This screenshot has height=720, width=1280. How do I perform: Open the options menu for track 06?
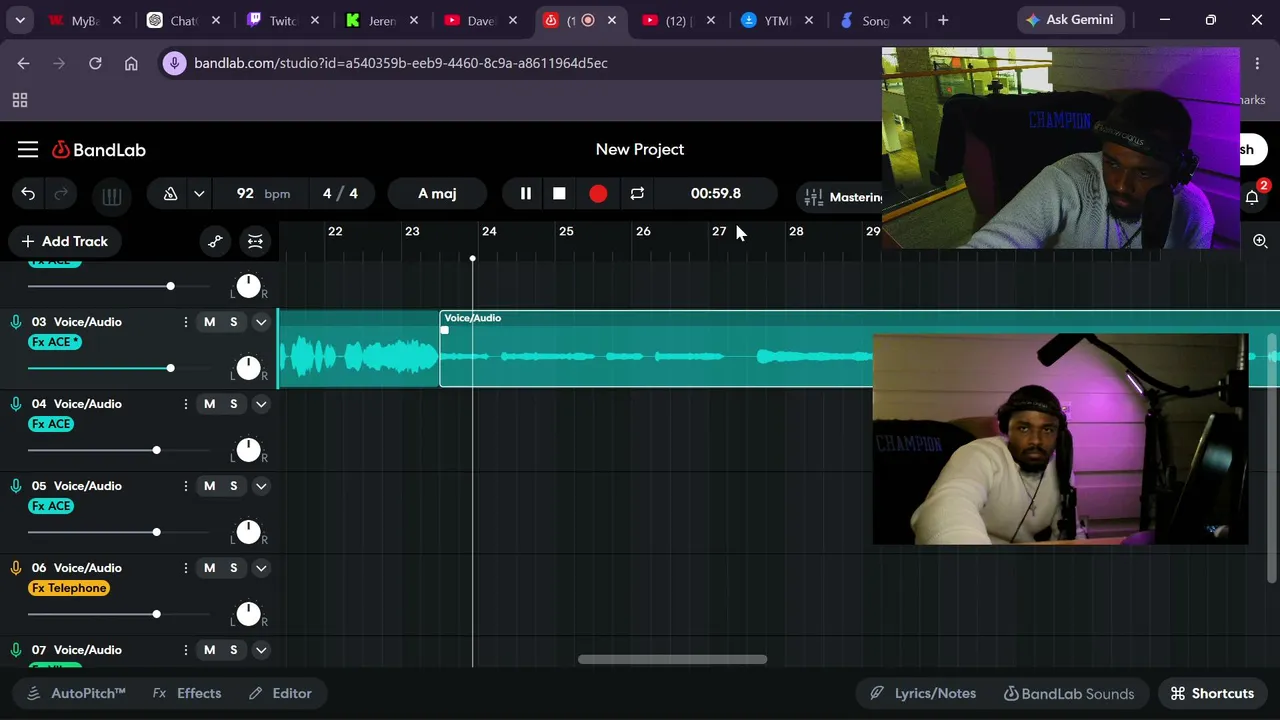point(185,568)
